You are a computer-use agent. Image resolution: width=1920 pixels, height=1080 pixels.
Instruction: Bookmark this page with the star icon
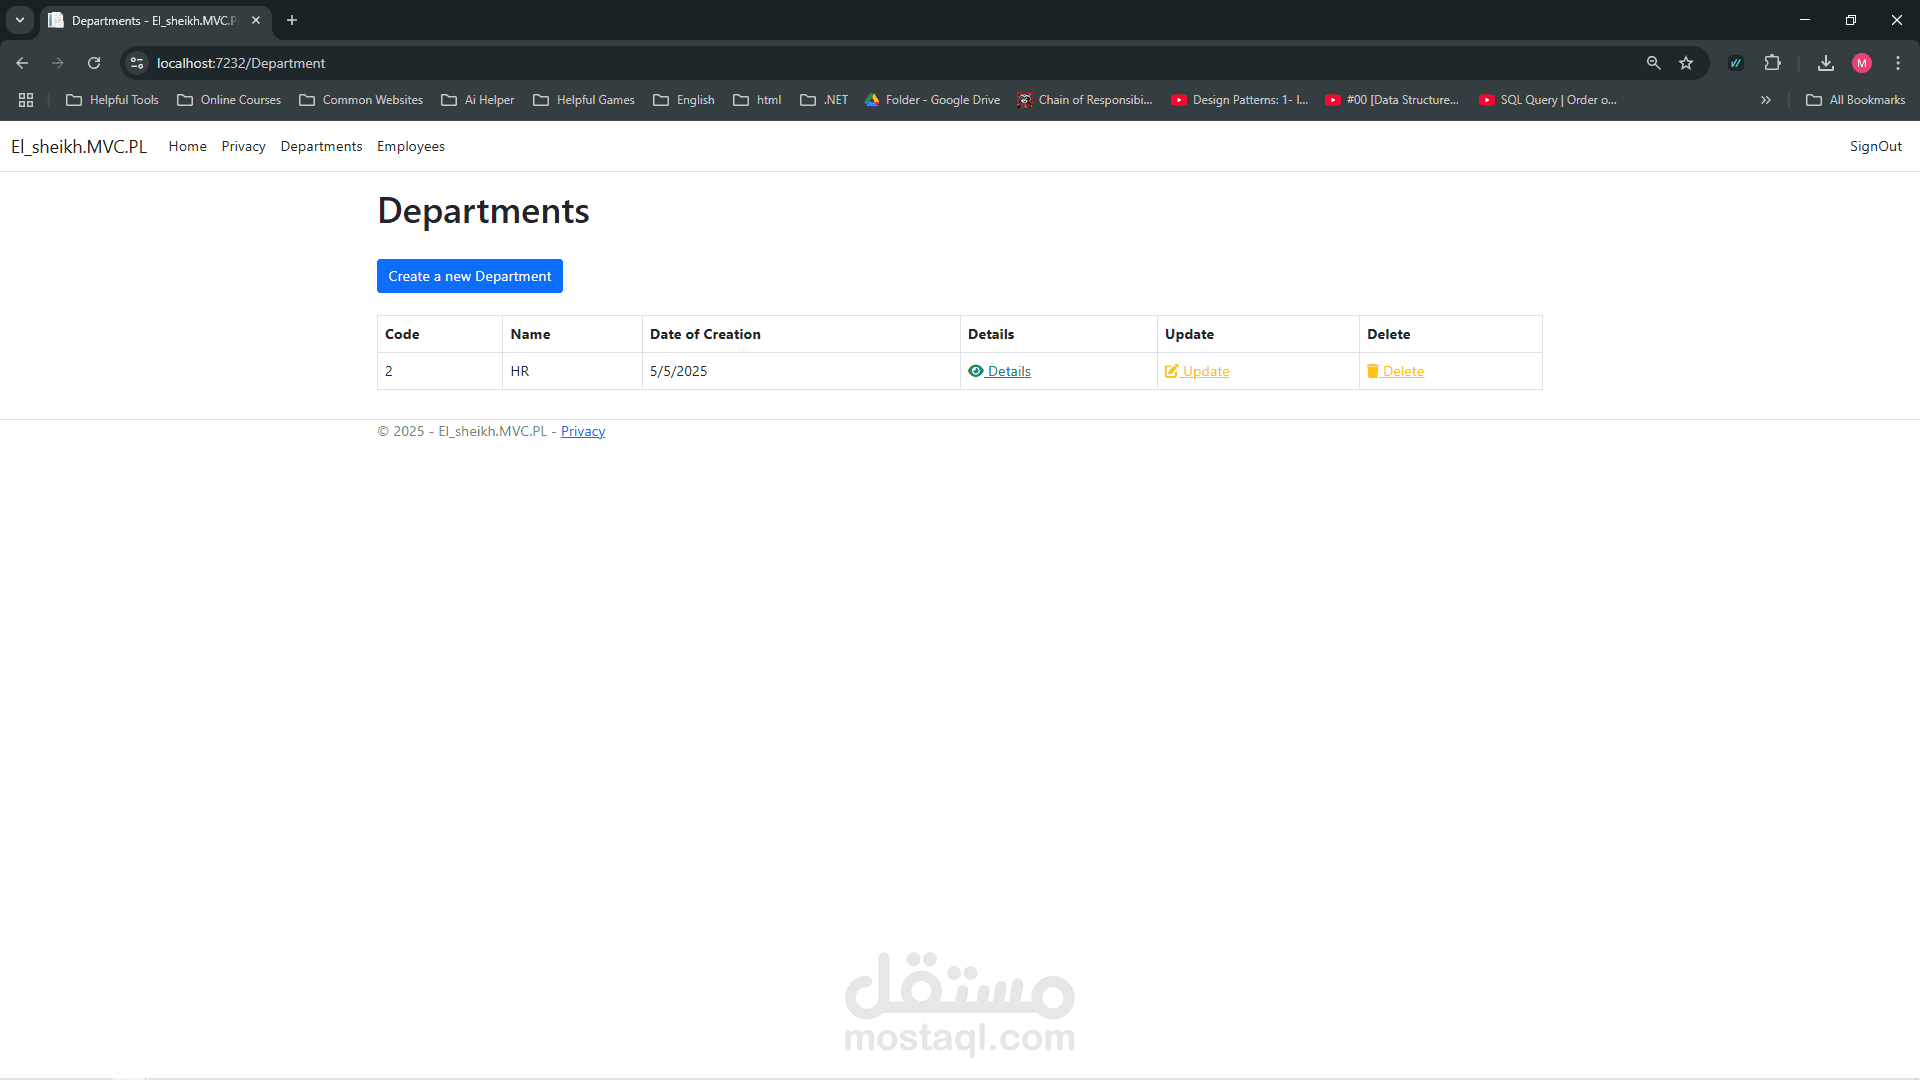pyautogui.click(x=1686, y=63)
